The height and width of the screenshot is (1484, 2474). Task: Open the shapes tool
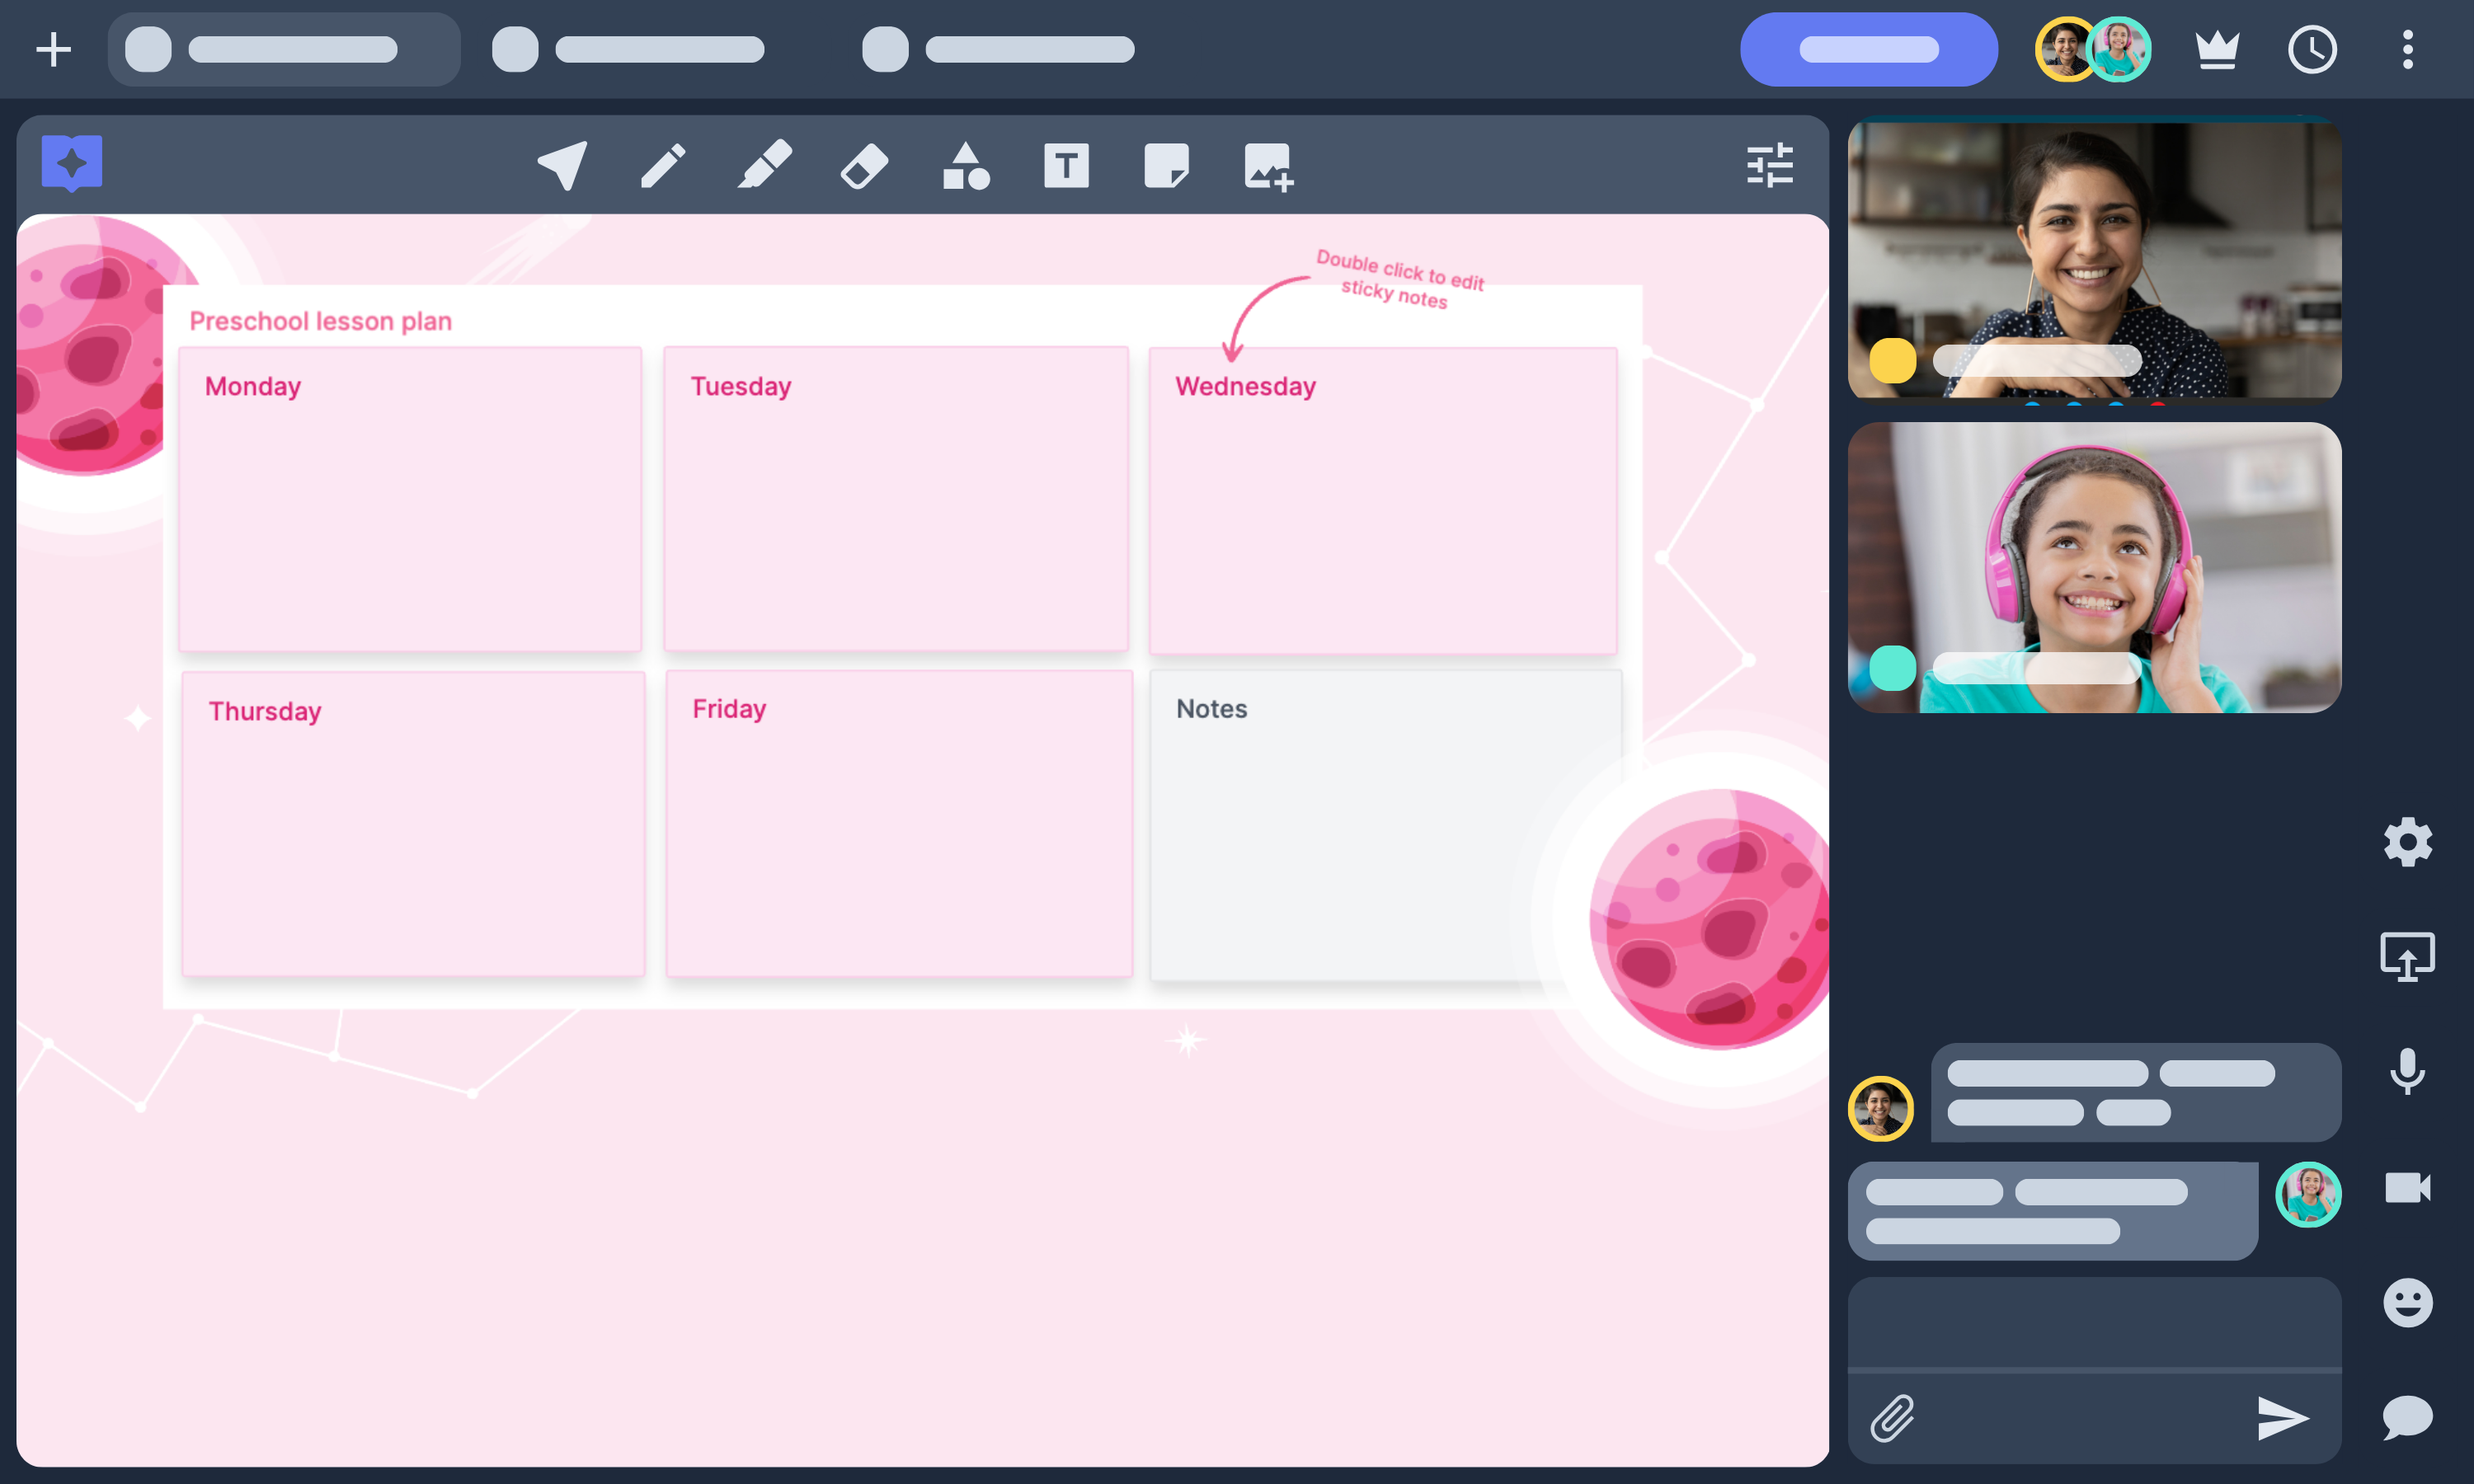966,166
